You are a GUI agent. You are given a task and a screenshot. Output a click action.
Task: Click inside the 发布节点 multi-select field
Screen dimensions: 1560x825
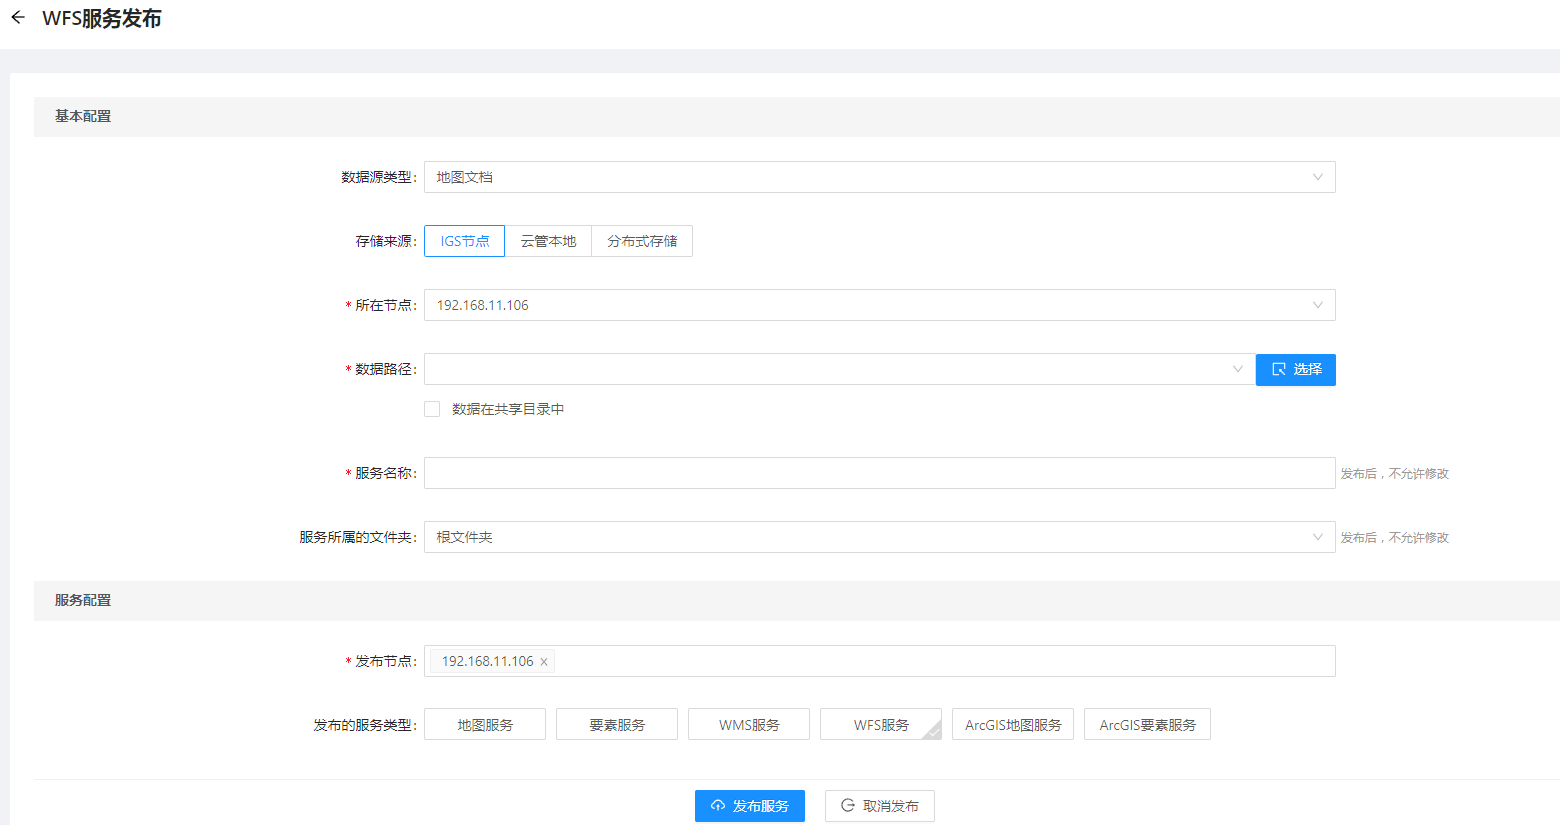click(879, 661)
